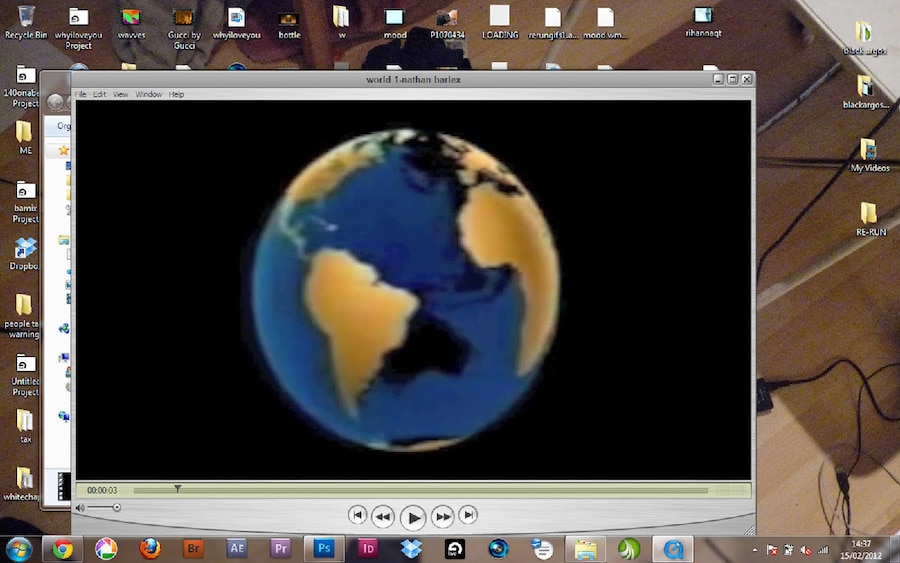Click the volume slider knob
Screen dimensions: 900x563
point(116,508)
